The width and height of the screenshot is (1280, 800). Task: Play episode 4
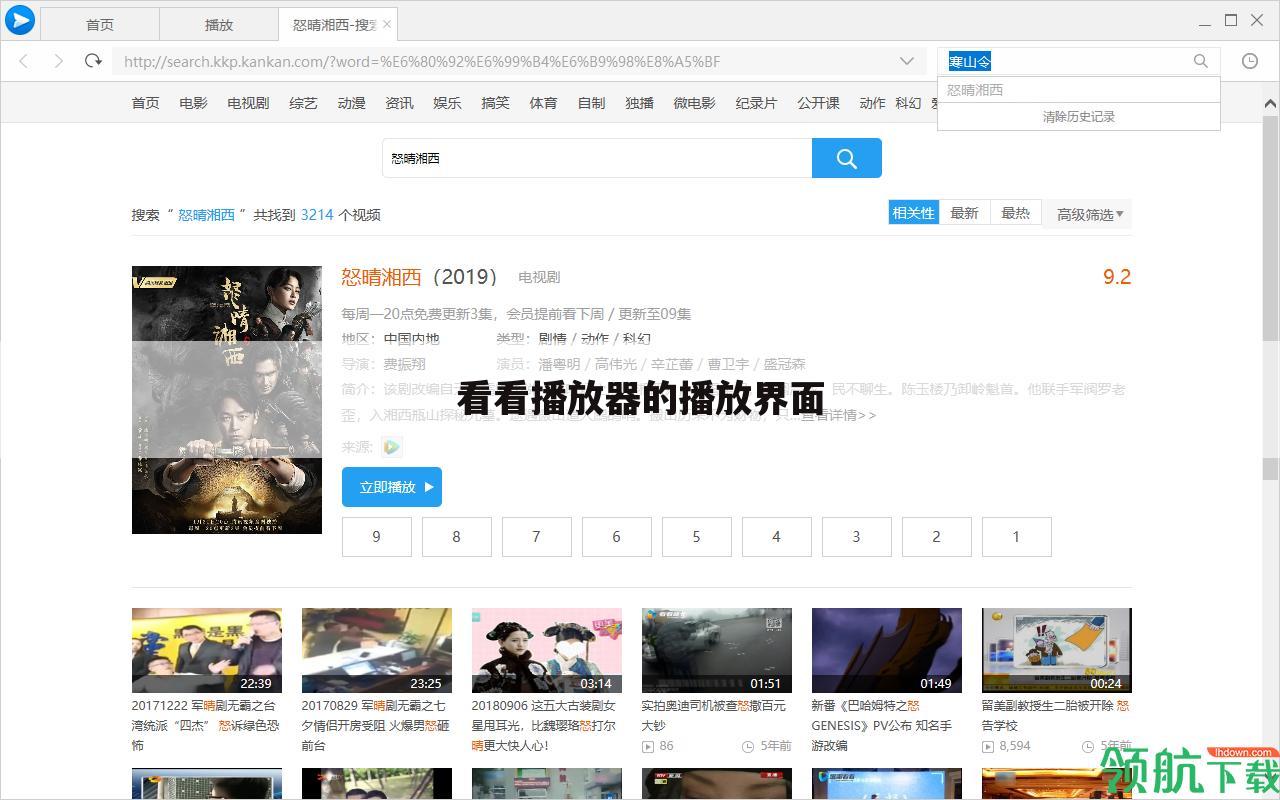click(x=777, y=537)
